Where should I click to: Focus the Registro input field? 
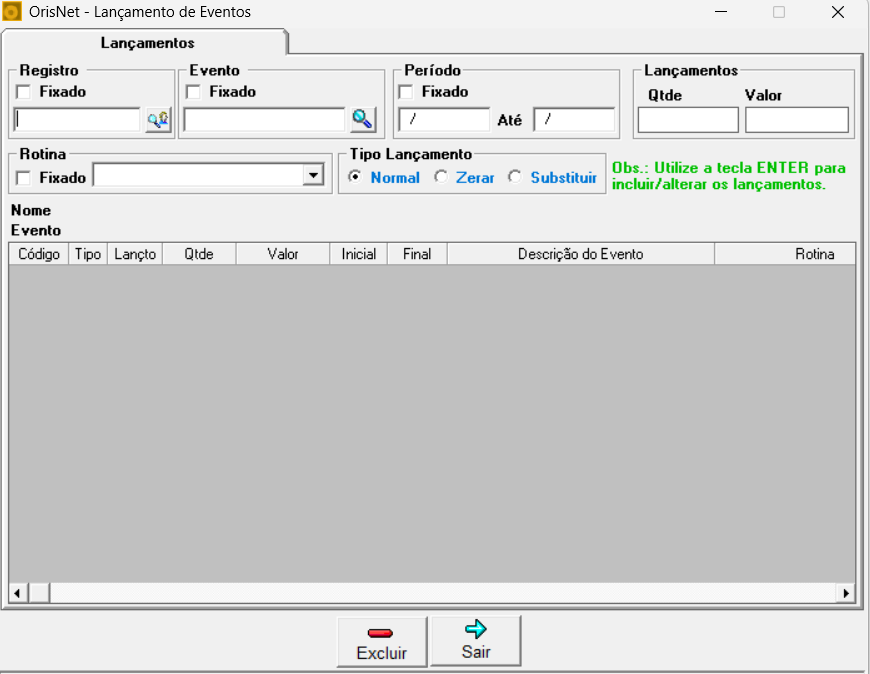pyautogui.click(x=77, y=120)
